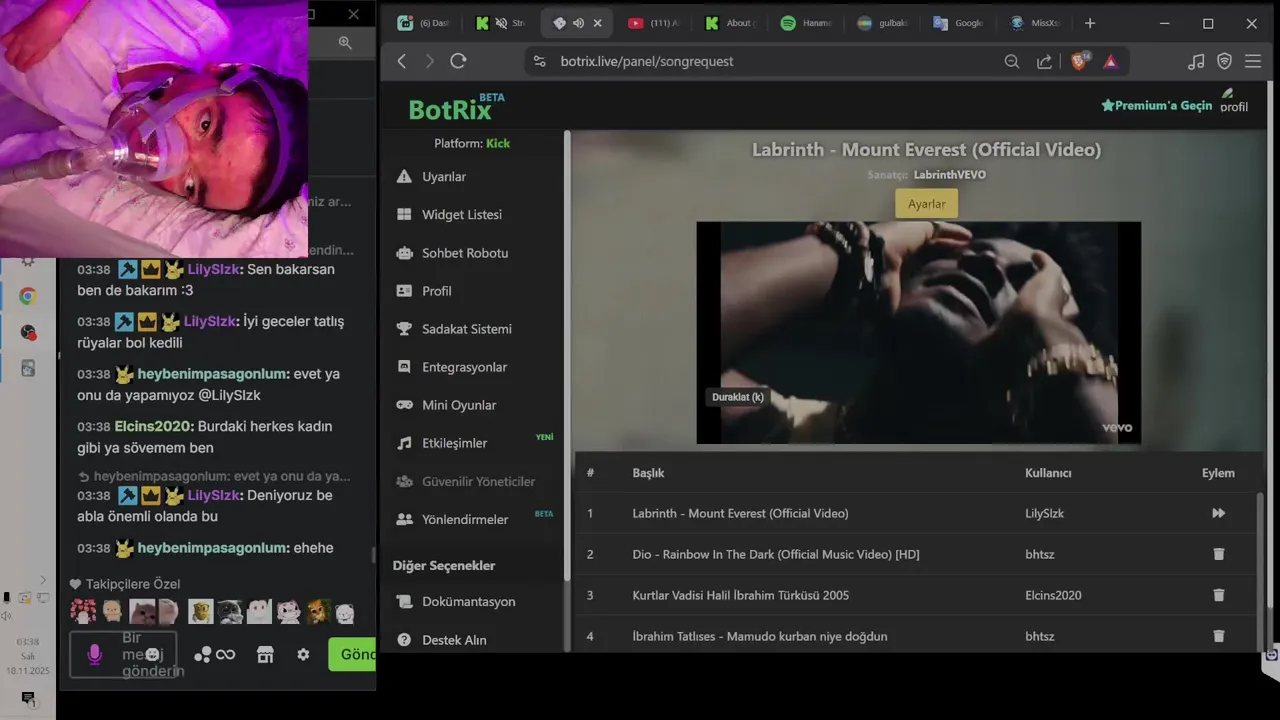Click Brave Rewards triangle icon
The height and width of the screenshot is (720, 1280).
coord(1110,61)
